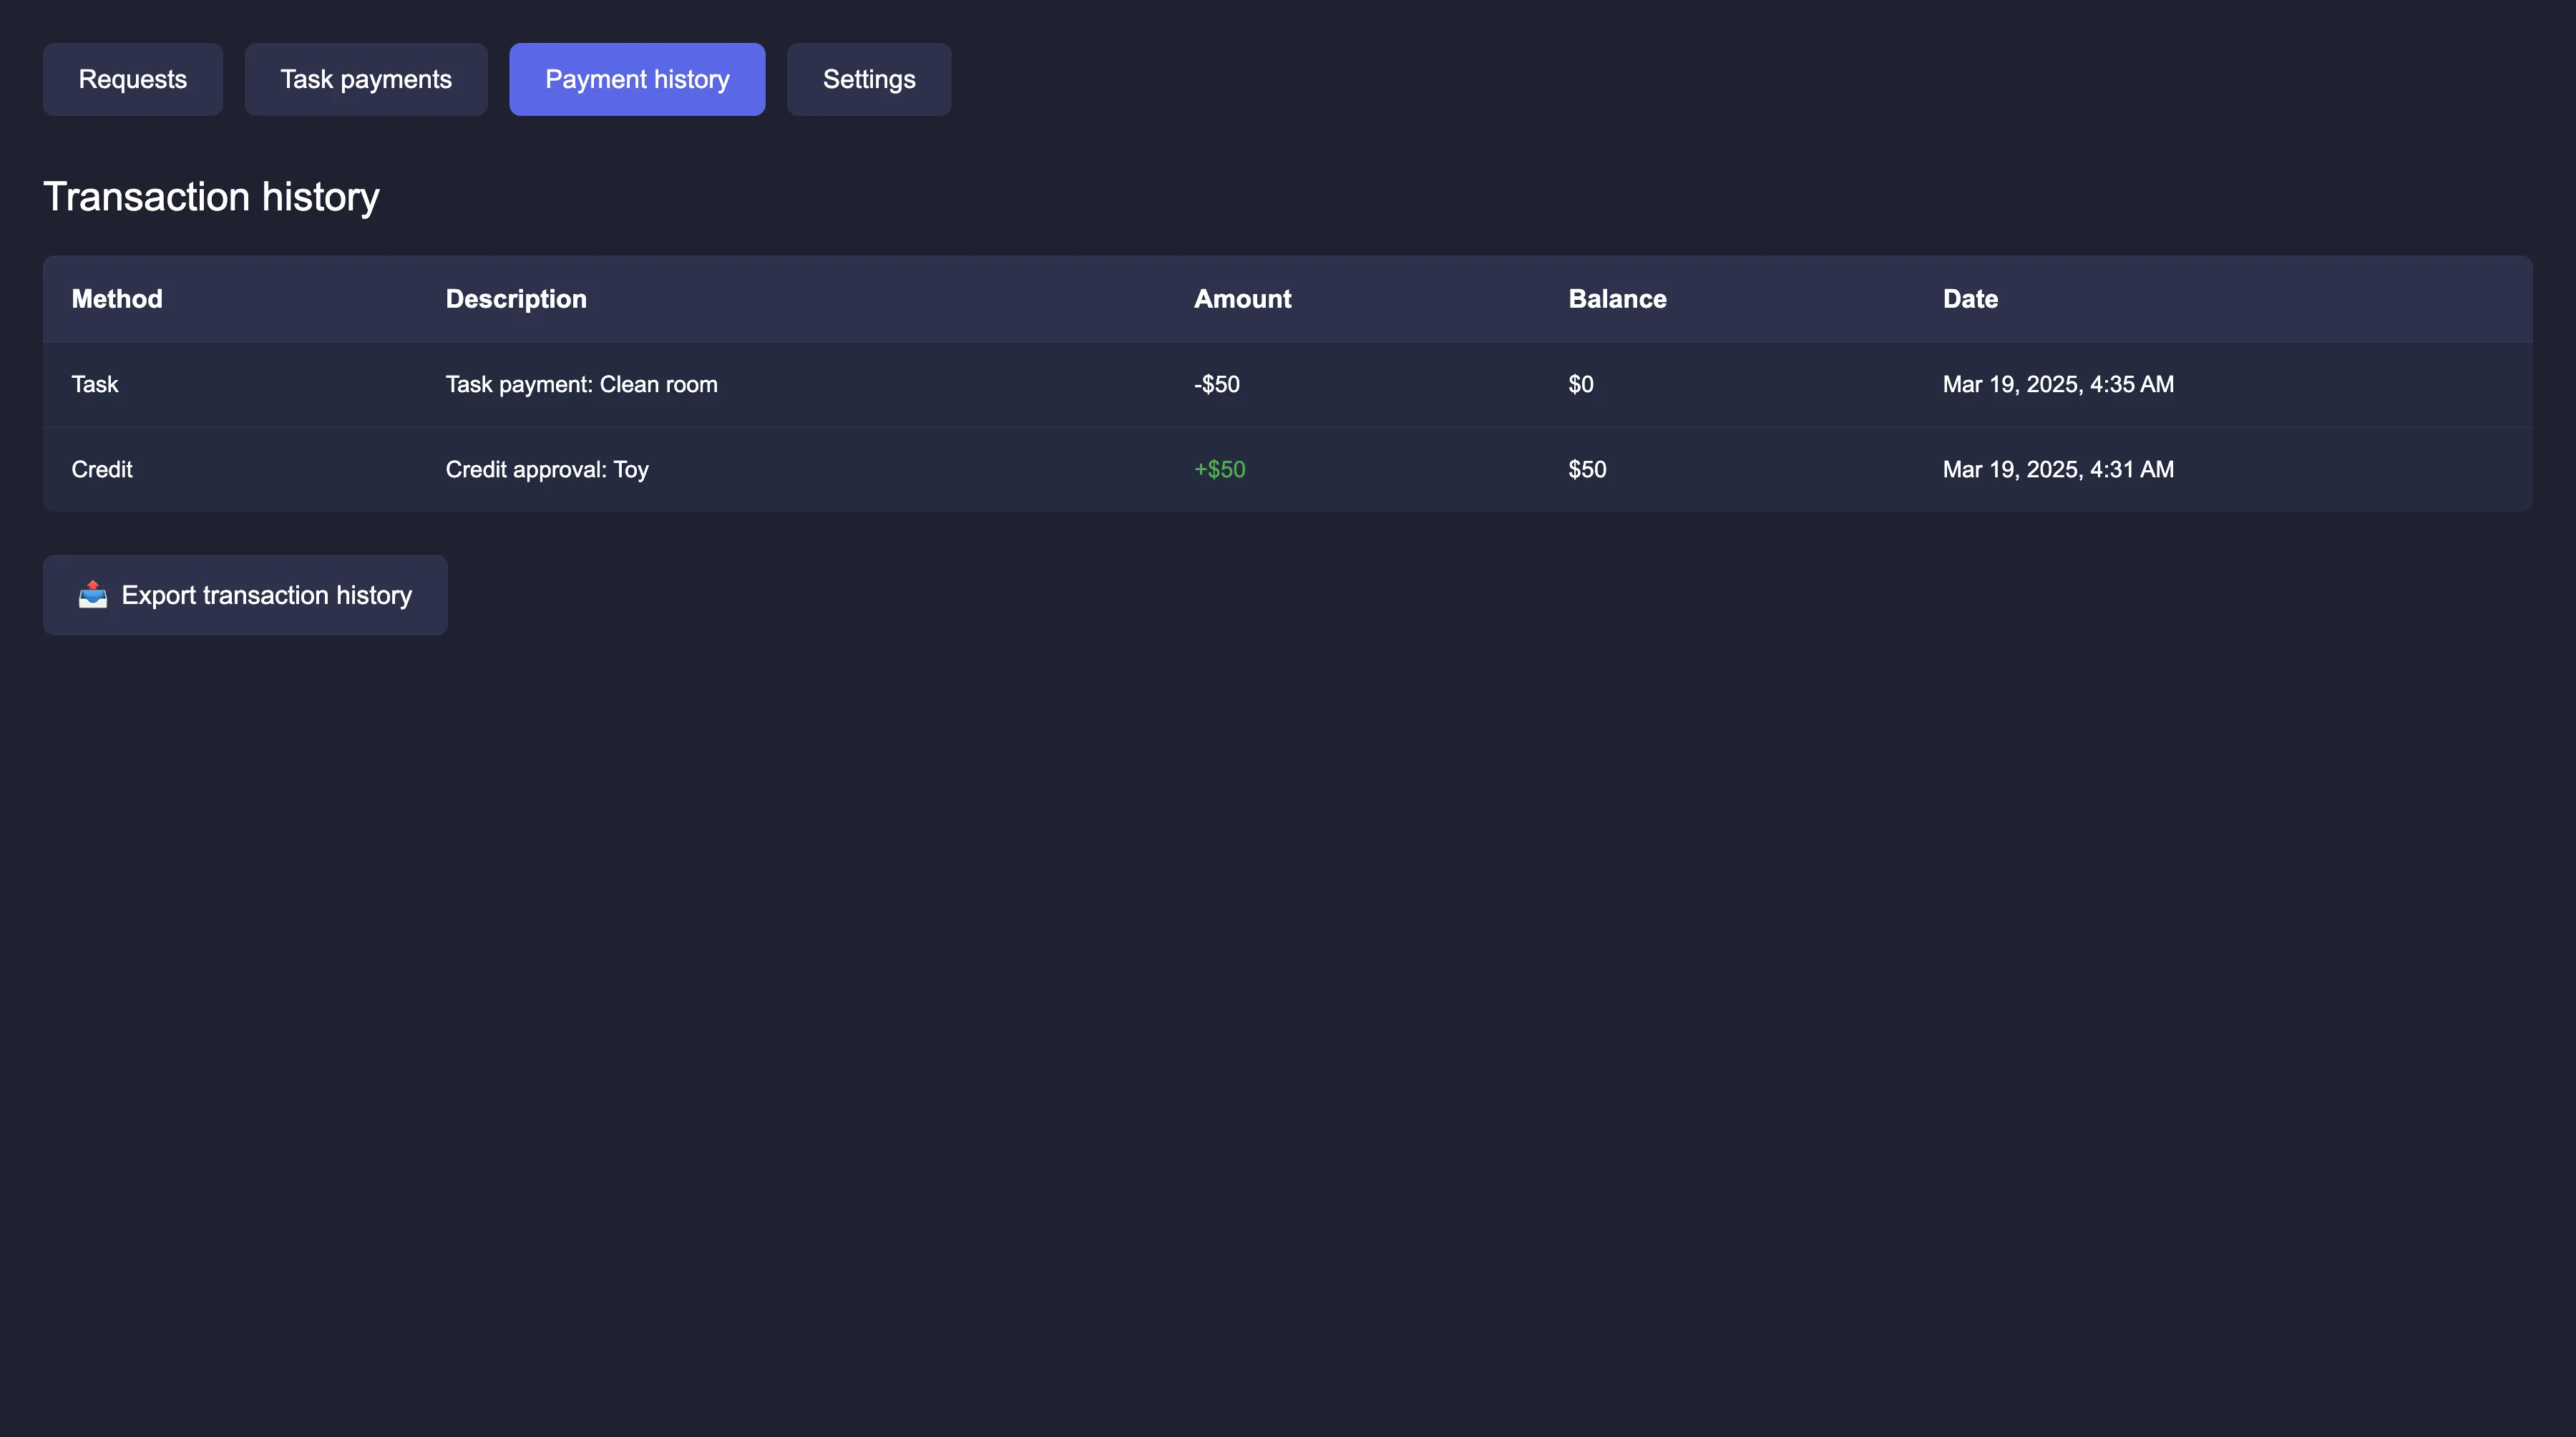Screen dimensions: 2576x1437
Task: Switch to the Task payments tab
Action: 366,79
